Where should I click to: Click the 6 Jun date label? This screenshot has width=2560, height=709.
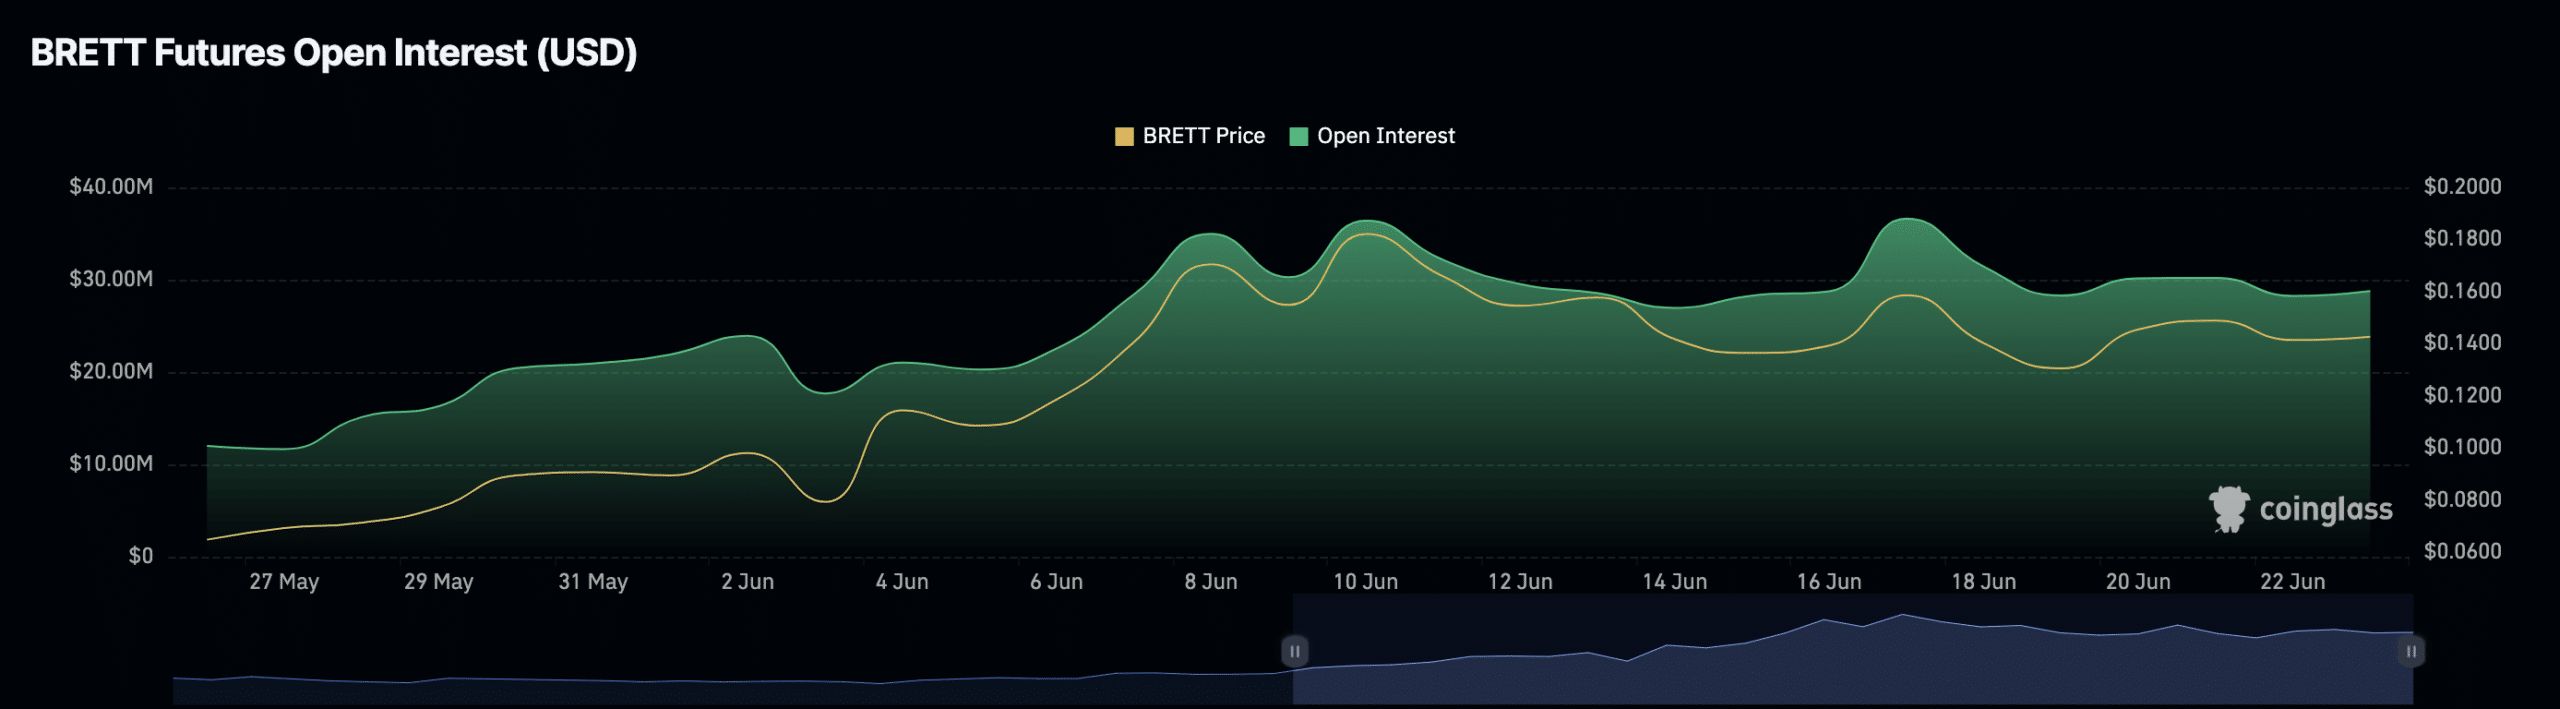(1056, 582)
